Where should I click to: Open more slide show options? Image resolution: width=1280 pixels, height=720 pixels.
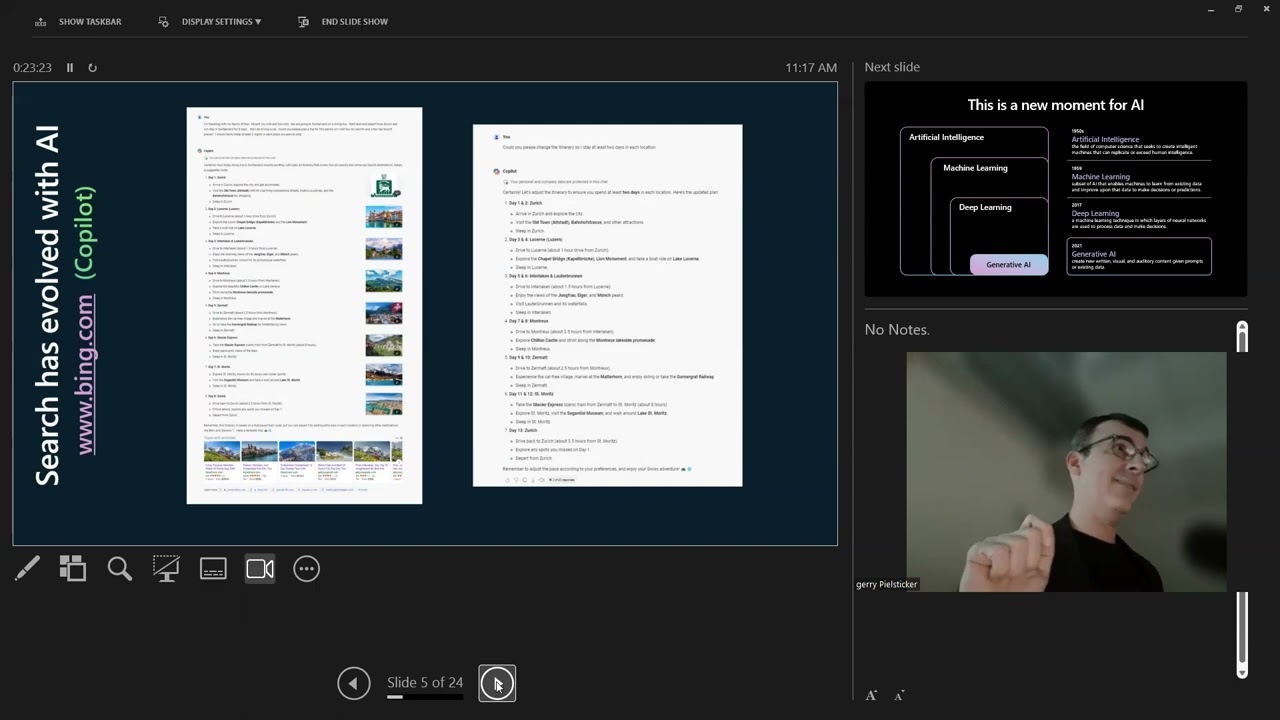pyautogui.click(x=306, y=569)
